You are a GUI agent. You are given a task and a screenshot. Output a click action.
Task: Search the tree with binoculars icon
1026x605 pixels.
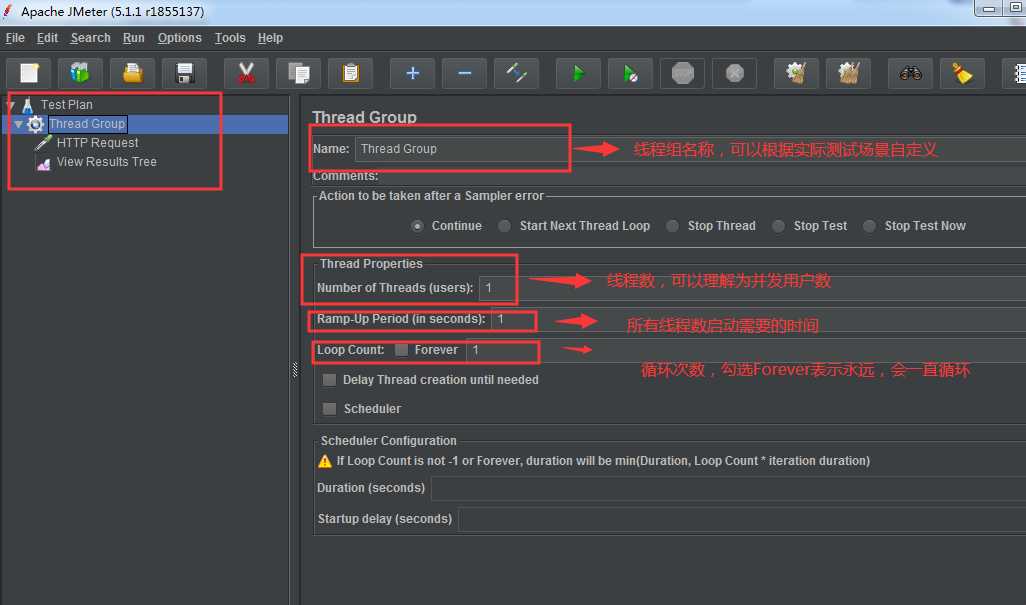tap(910, 73)
